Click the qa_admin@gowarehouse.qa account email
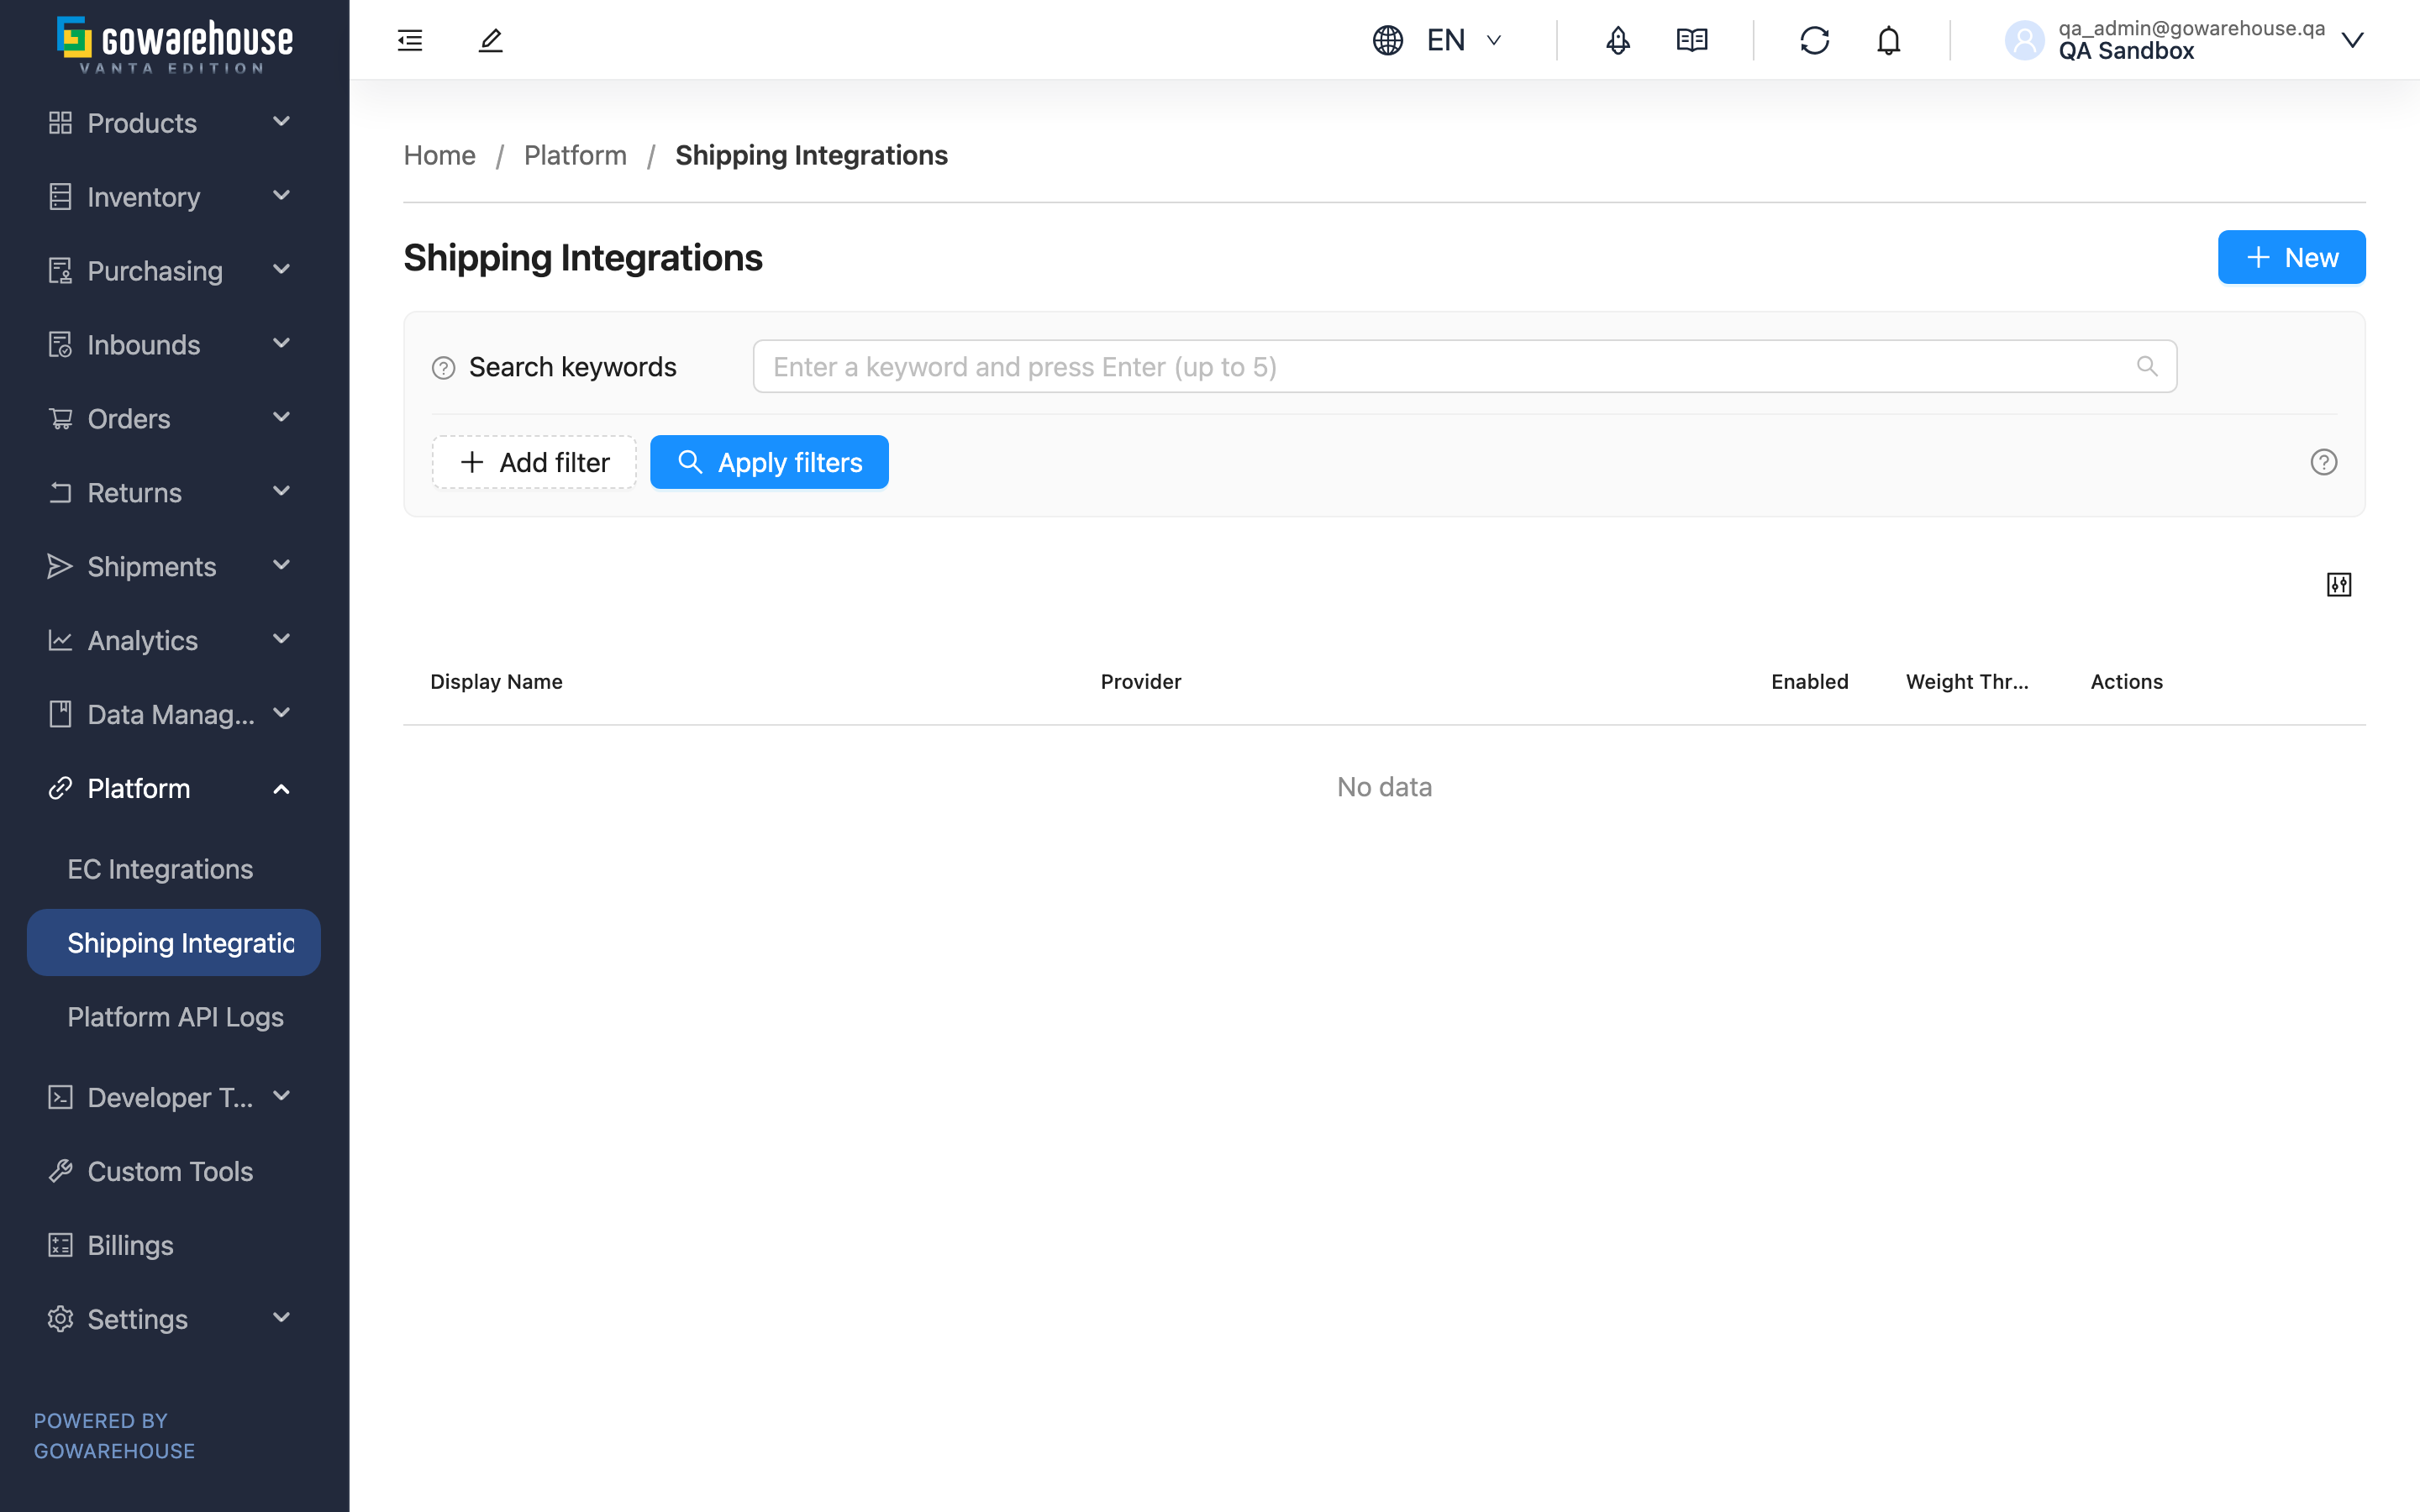The height and width of the screenshot is (1512, 2420). pyautogui.click(x=2191, y=28)
